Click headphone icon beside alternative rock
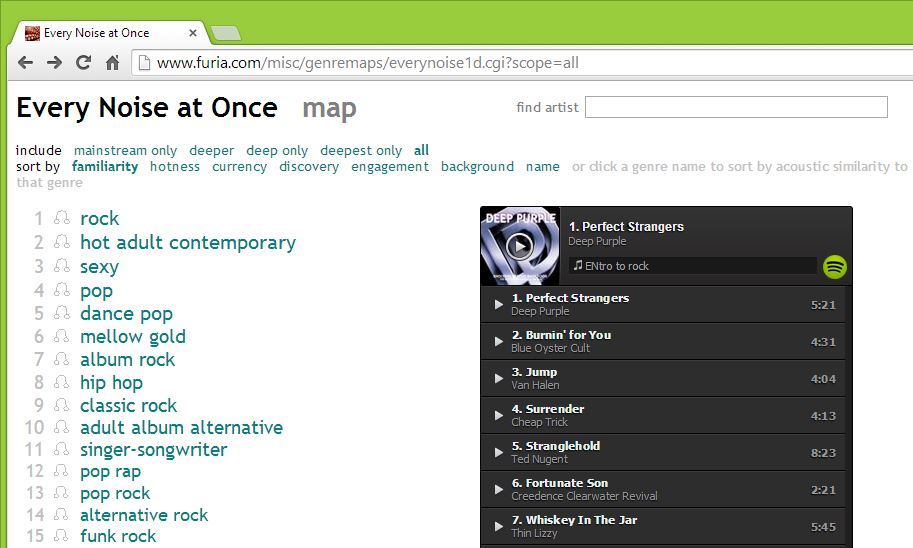Image resolution: width=913 pixels, height=548 pixels. 62,514
